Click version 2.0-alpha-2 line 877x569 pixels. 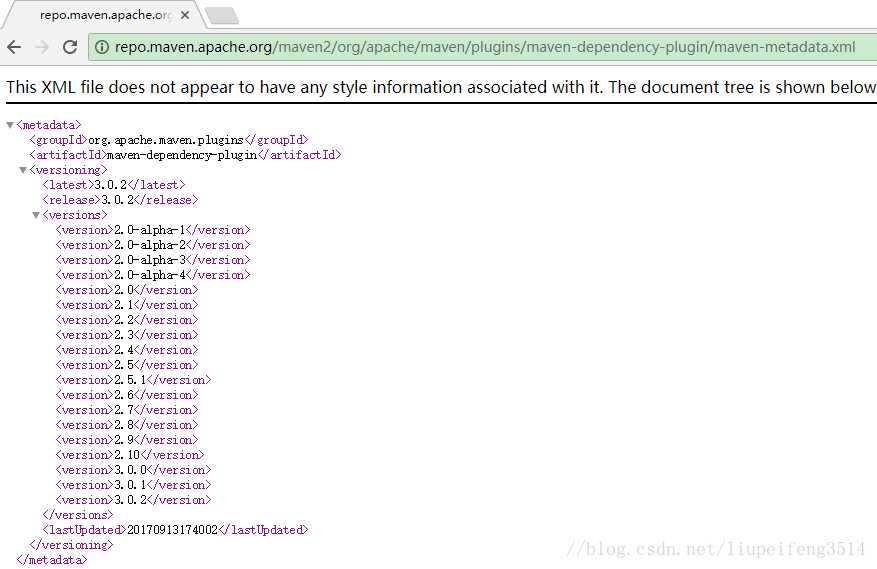click(153, 245)
